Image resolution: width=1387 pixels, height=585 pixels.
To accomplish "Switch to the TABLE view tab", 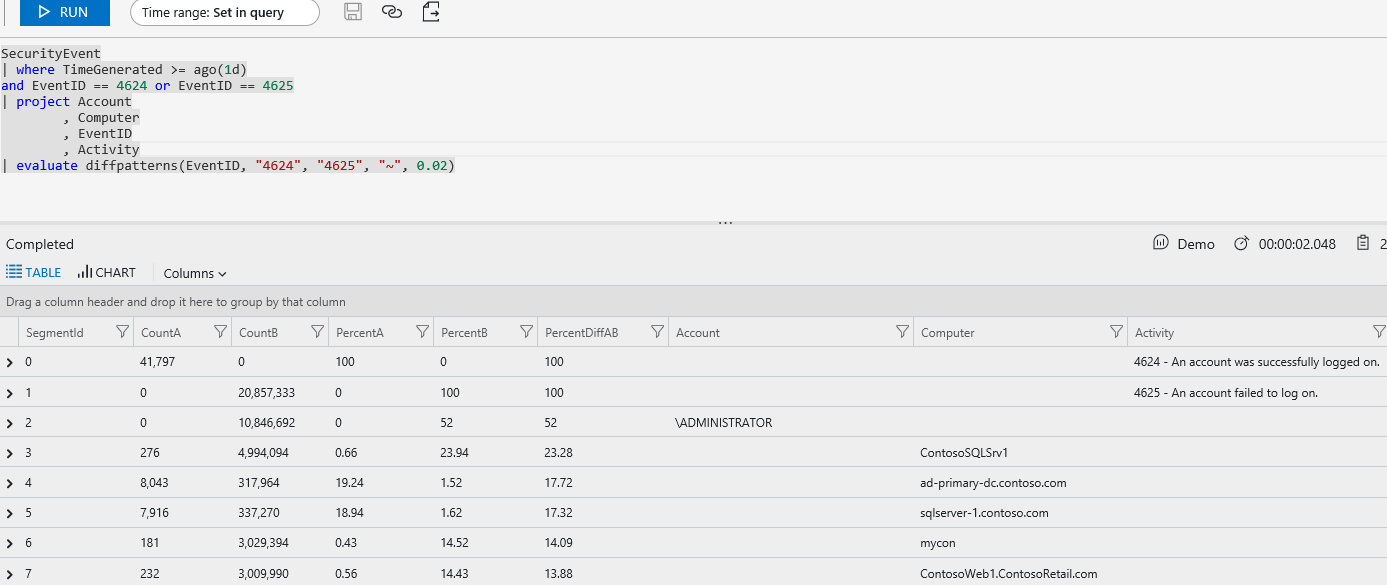I will coord(34,273).
